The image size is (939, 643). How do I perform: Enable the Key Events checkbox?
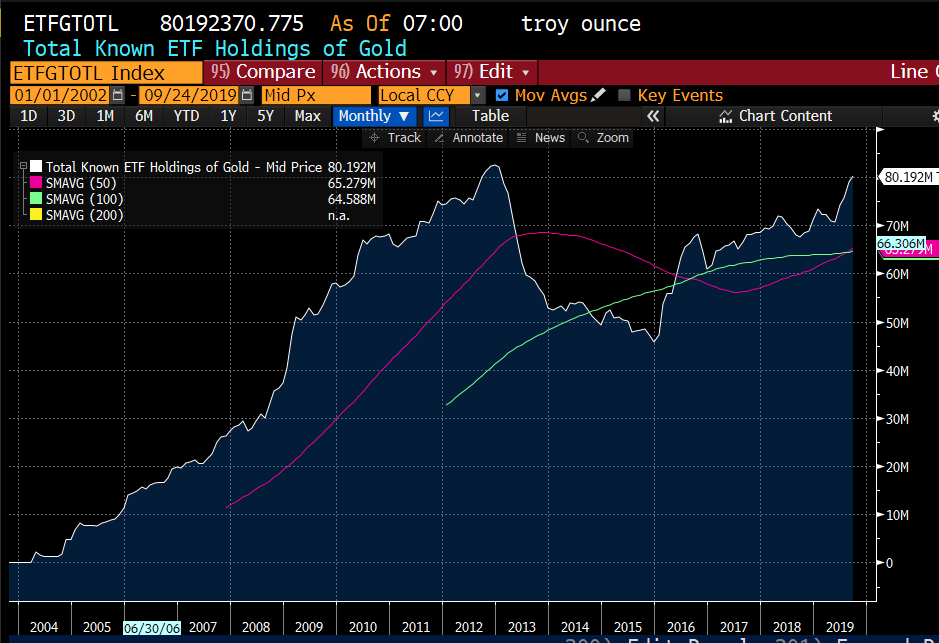coord(624,95)
